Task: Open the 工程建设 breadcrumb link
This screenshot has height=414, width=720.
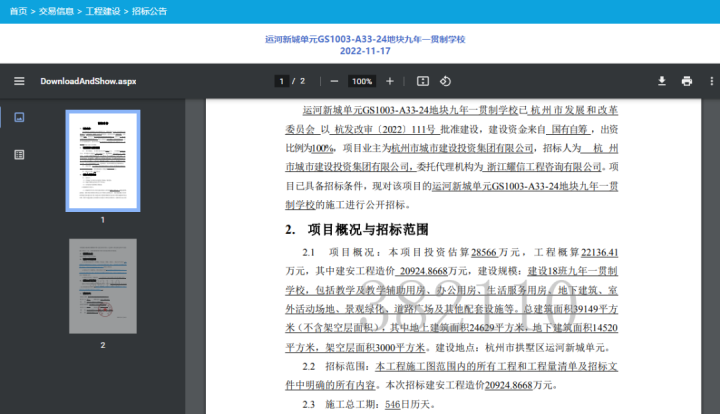Action: 103,11
